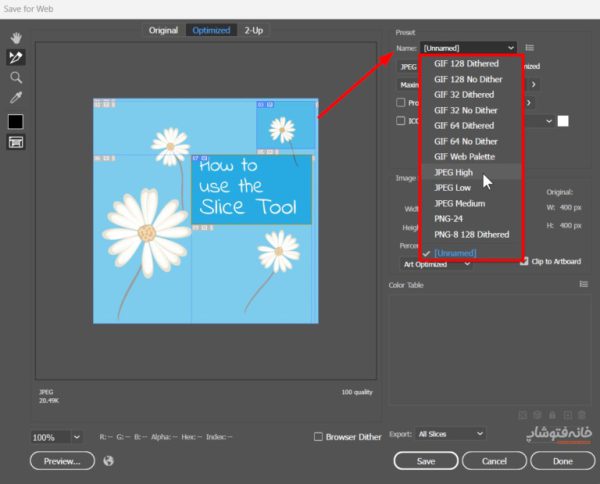Open the Matte dropdown arrow
The image size is (600, 484).
point(549,121)
